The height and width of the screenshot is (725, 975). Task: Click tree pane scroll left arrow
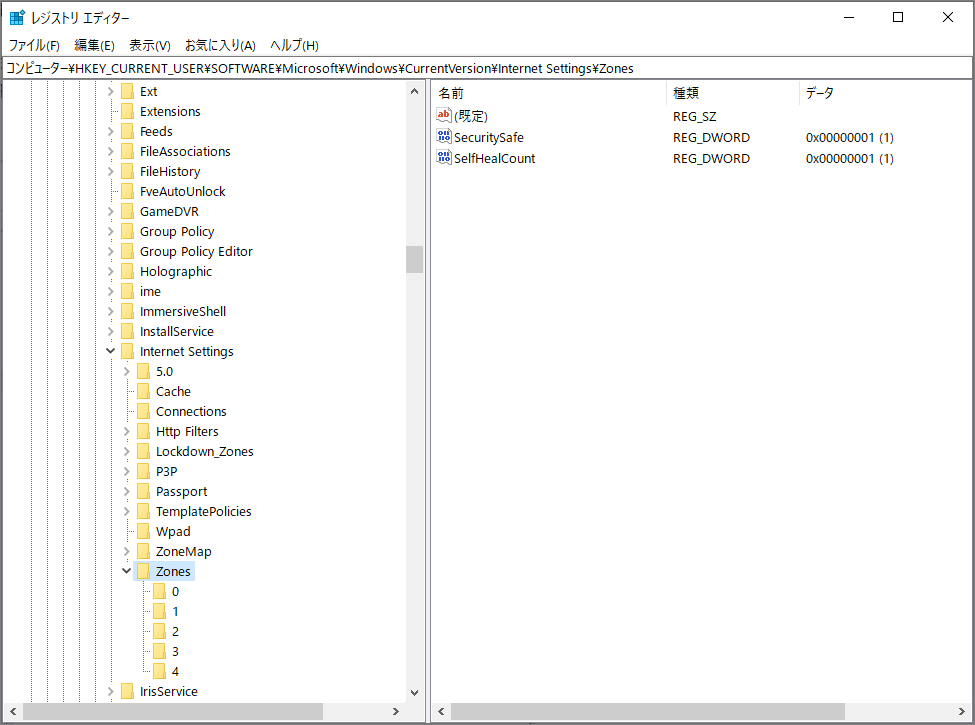[13, 711]
